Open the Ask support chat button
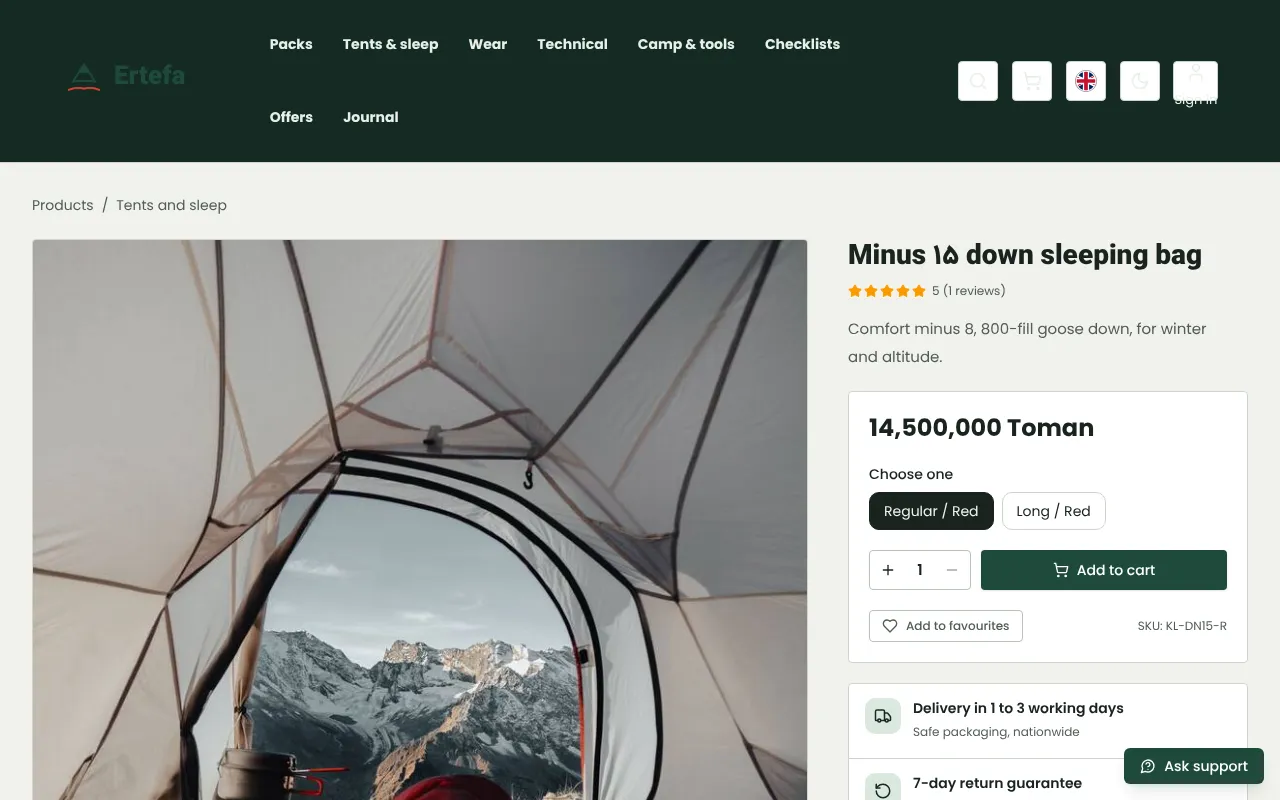Viewport: 1280px width, 800px height. point(1194,766)
